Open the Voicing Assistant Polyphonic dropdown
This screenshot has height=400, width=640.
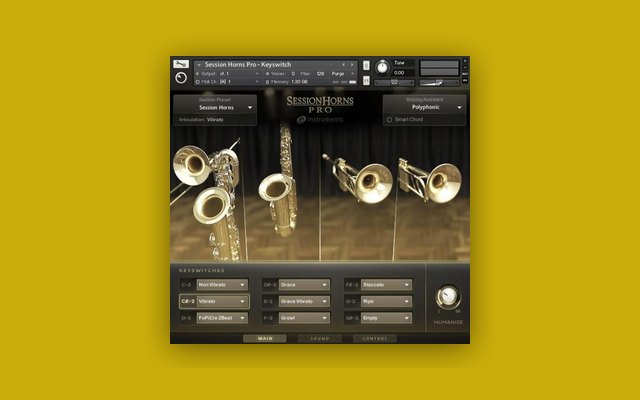click(x=424, y=107)
